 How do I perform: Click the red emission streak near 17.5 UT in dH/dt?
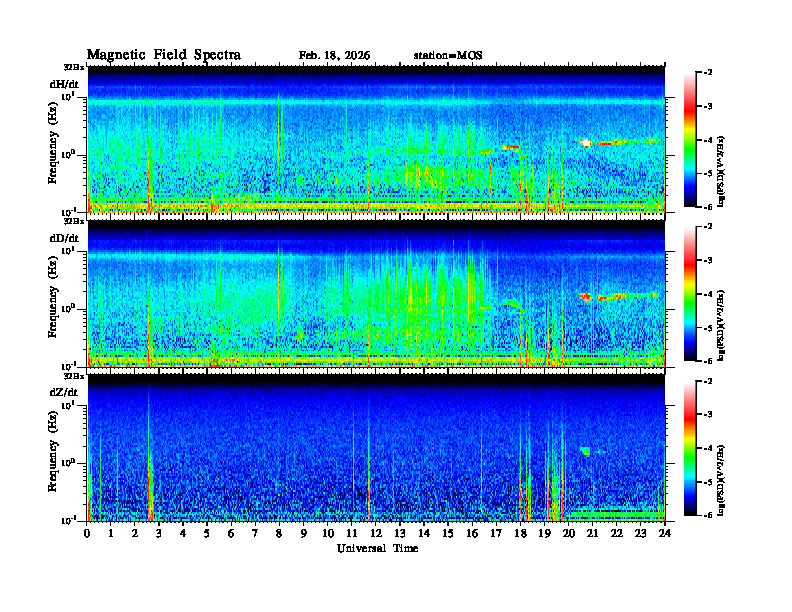(511, 147)
